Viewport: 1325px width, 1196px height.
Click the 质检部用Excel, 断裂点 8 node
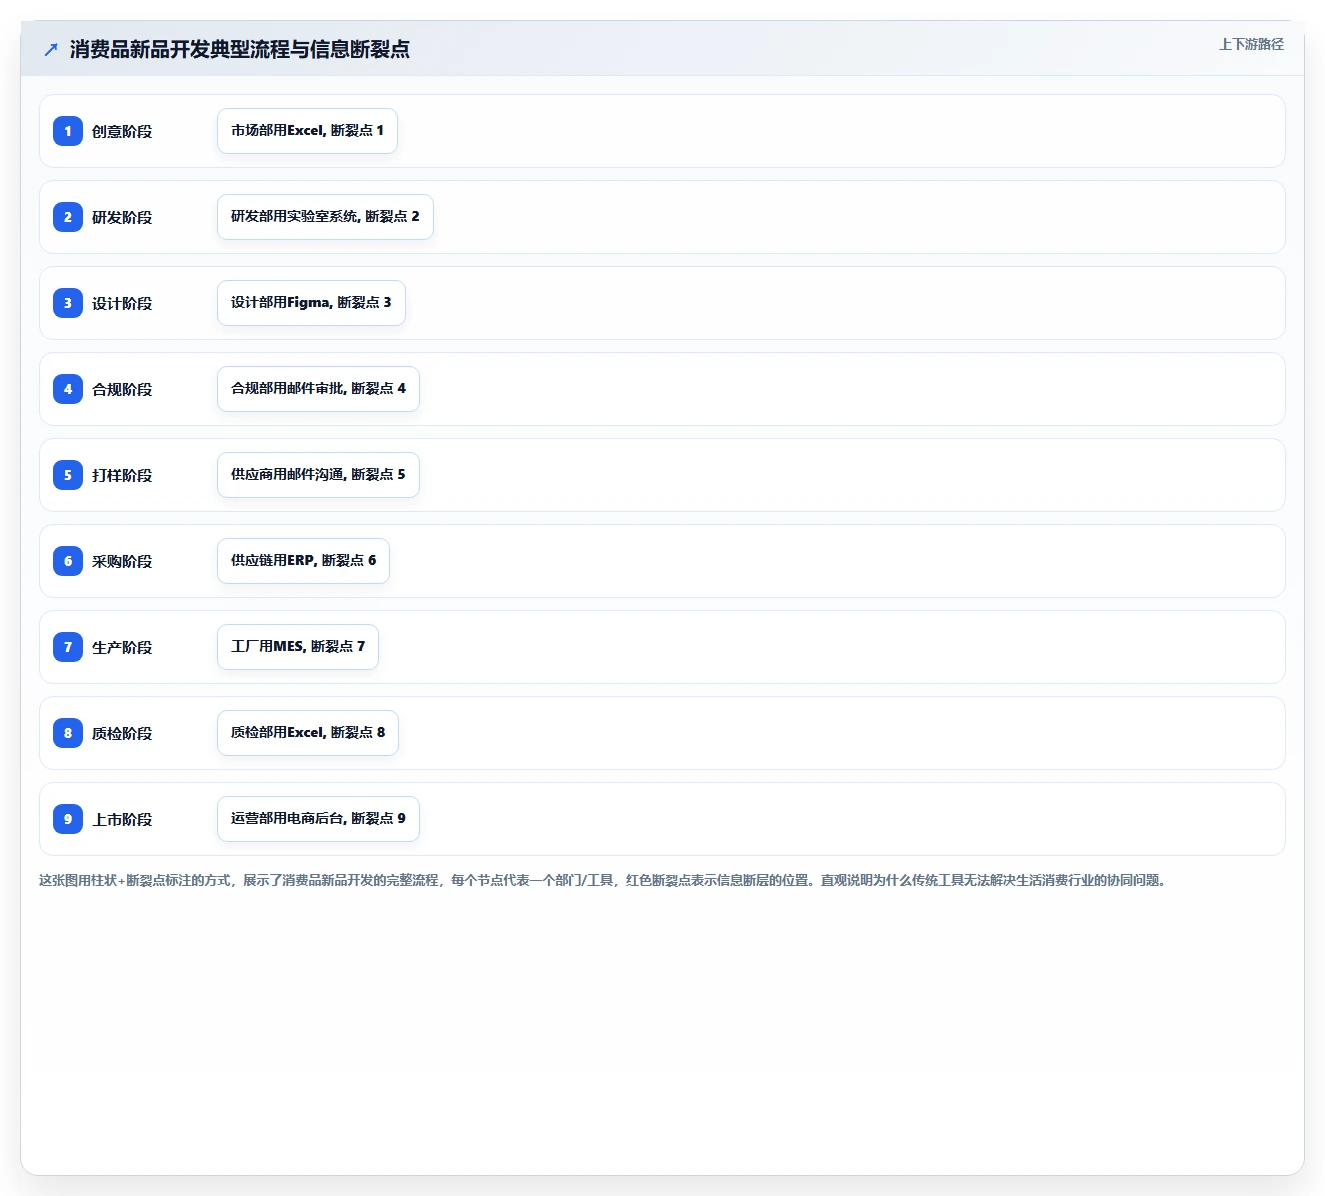click(x=308, y=733)
